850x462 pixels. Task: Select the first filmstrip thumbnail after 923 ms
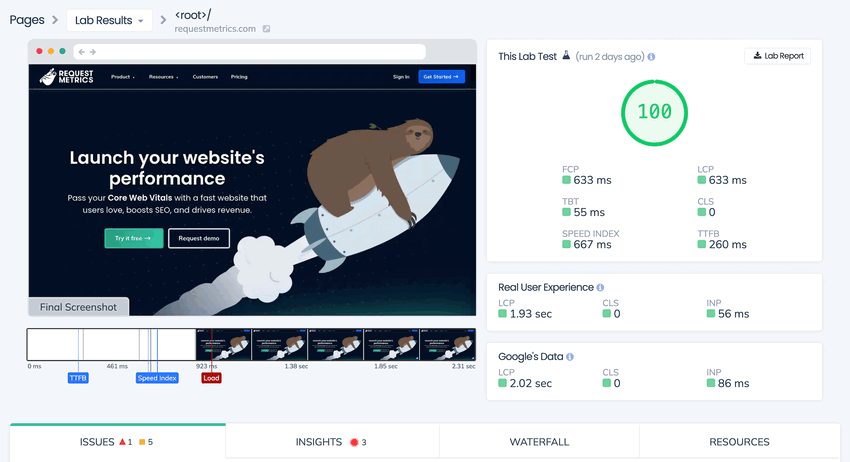tap(224, 344)
